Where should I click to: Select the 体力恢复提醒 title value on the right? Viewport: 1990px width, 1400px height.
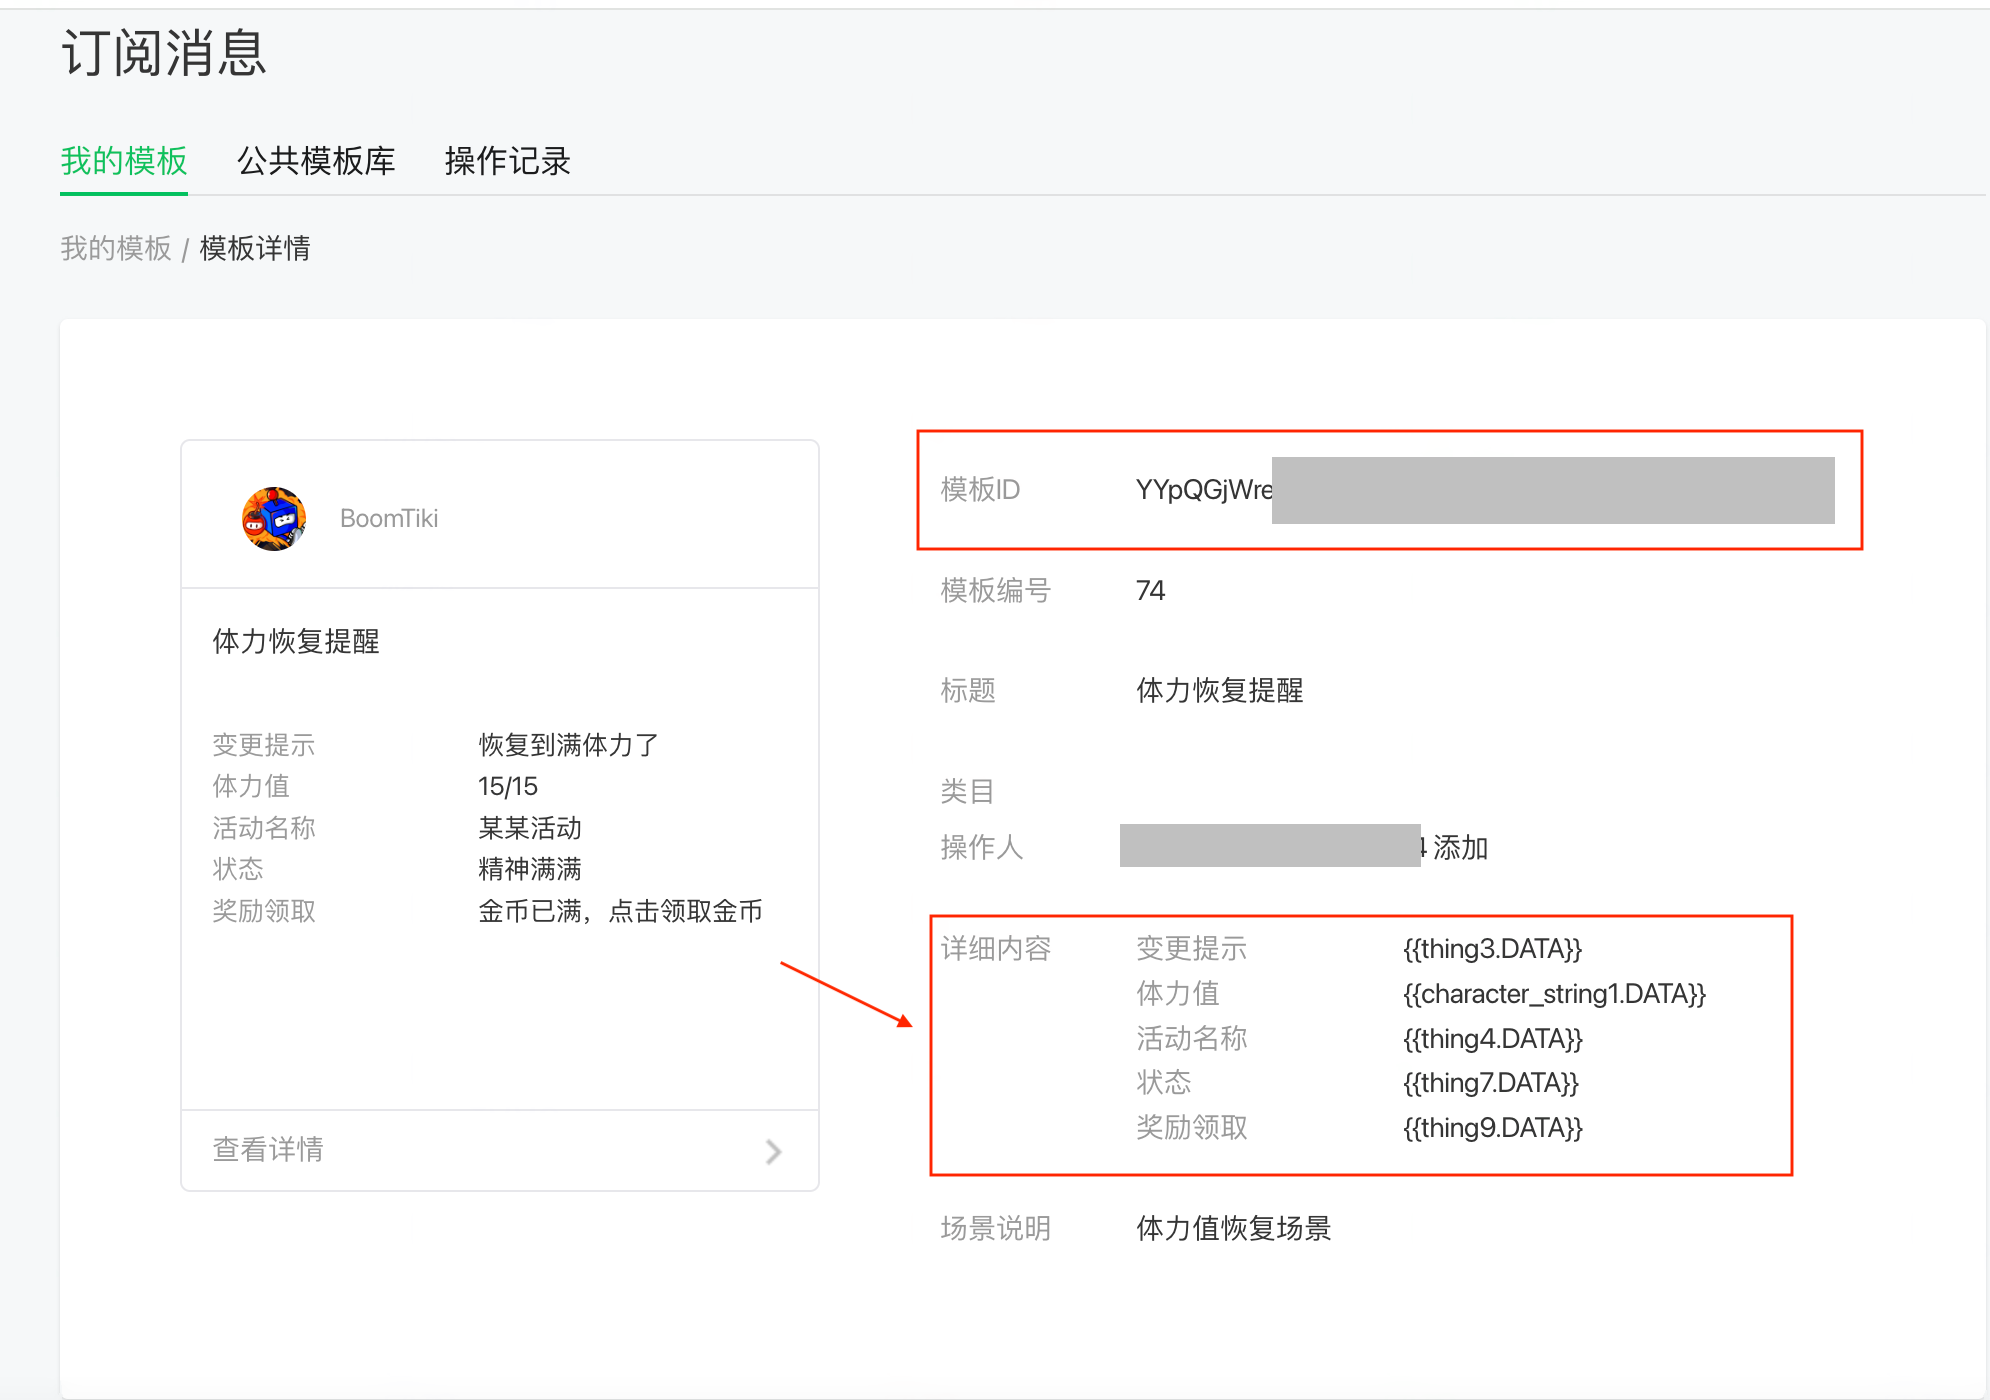click(x=1220, y=690)
